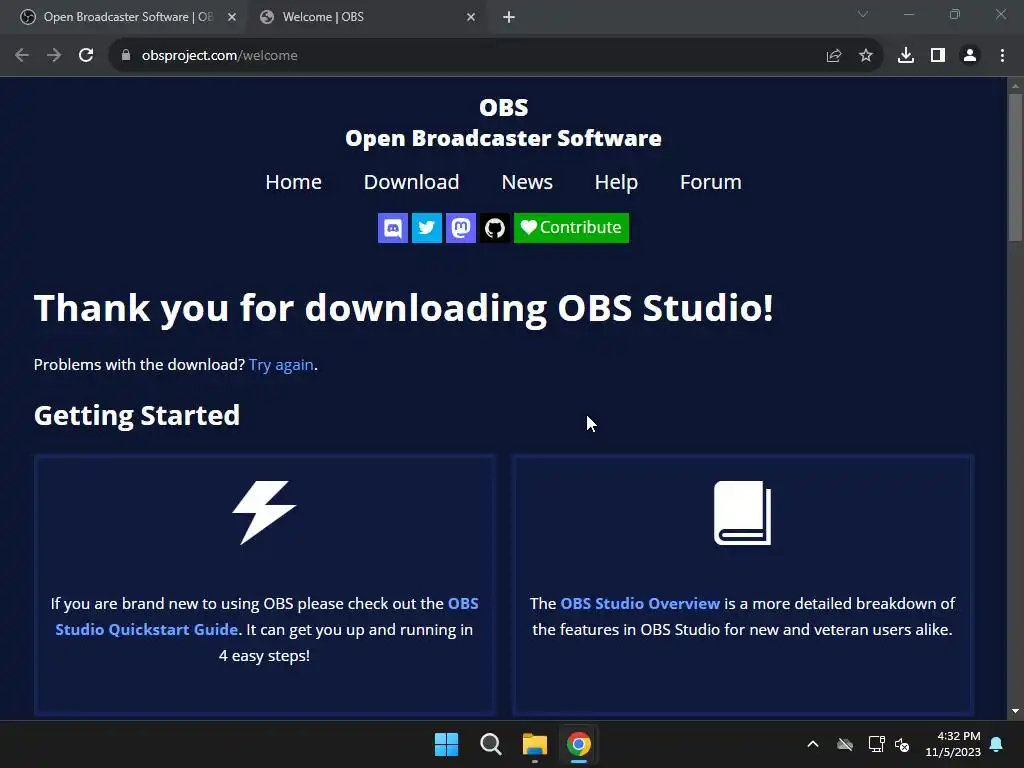Viewport: 1024px width, 768px height.
Task: Open Chrome downloads icon
Action: click(906, 56)
